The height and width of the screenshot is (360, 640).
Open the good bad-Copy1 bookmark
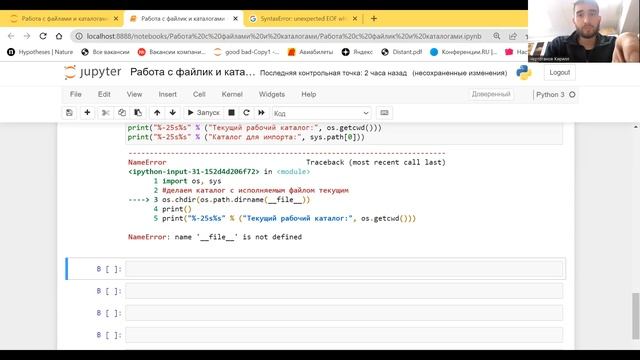(247, 52)
